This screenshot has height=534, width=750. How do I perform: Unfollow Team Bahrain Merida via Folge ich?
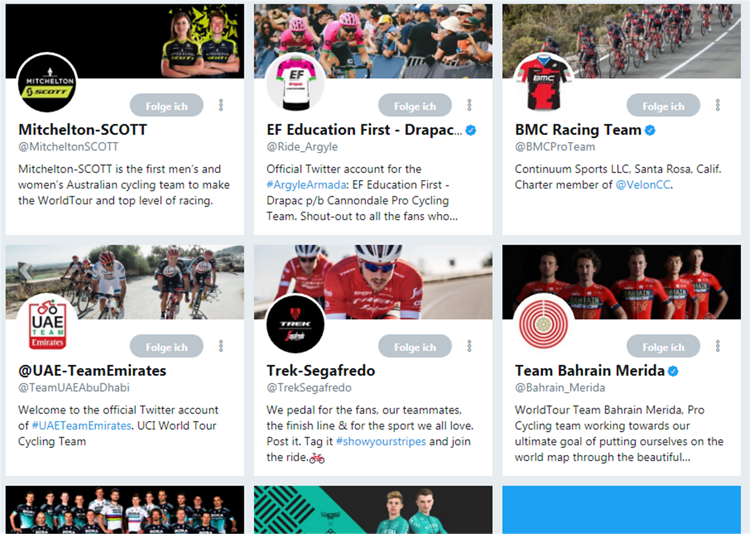663,346
